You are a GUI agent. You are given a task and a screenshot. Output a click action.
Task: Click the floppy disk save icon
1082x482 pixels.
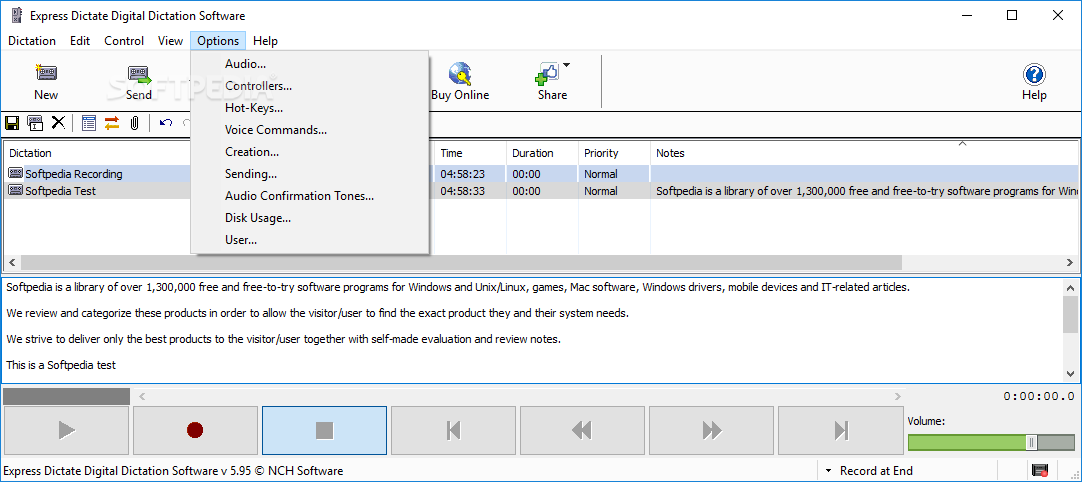click(x=12, y=123)
